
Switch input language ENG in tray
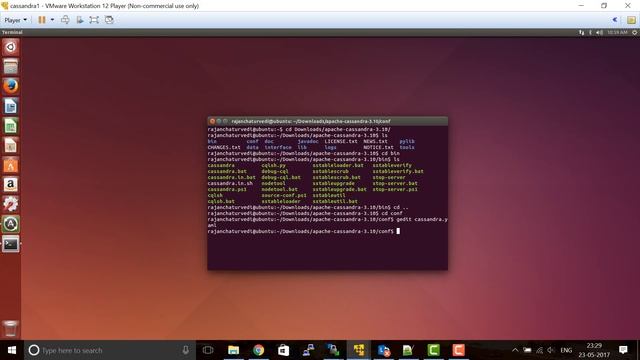(x=566, y=350)
